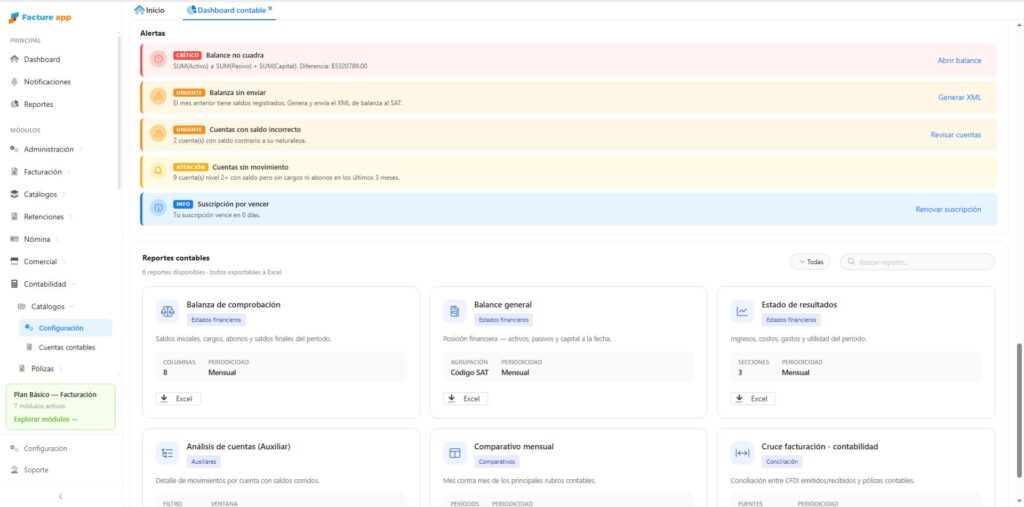Open Configuración at the sidebar bottom
Screen dimensions: 1024x507
[x=45, y=449]
